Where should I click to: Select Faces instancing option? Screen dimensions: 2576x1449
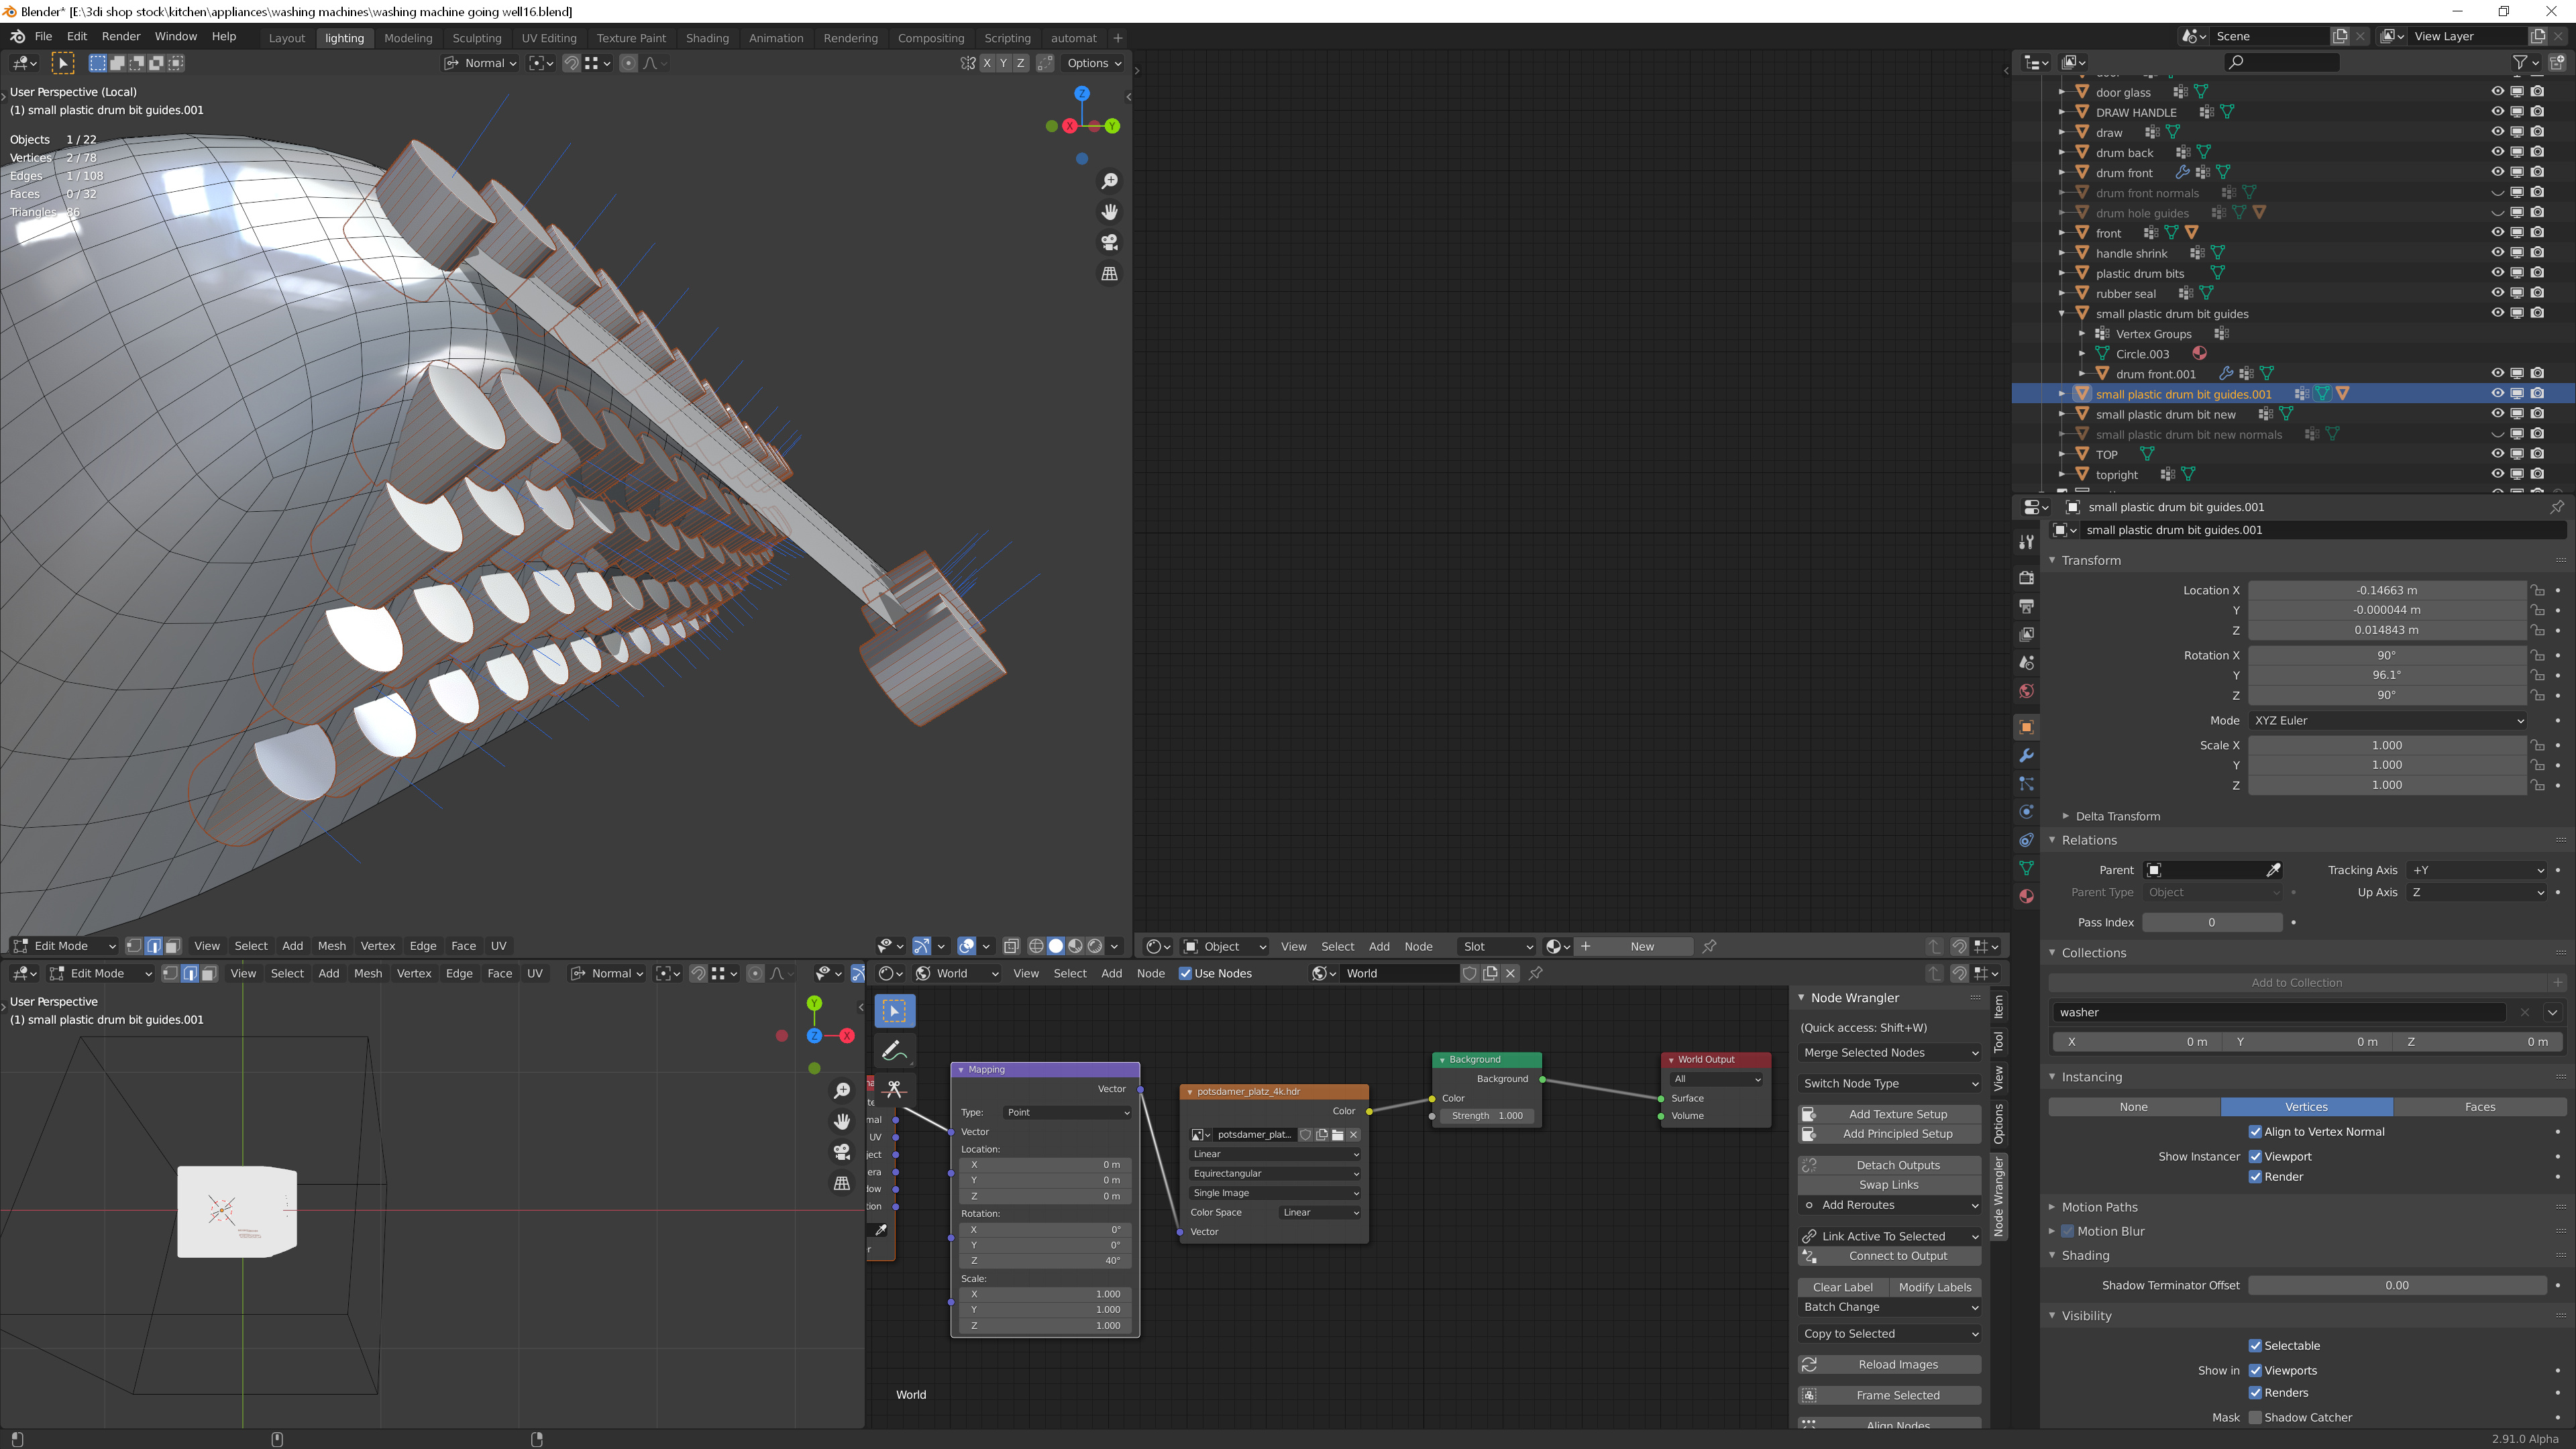click(2480, 1107)
